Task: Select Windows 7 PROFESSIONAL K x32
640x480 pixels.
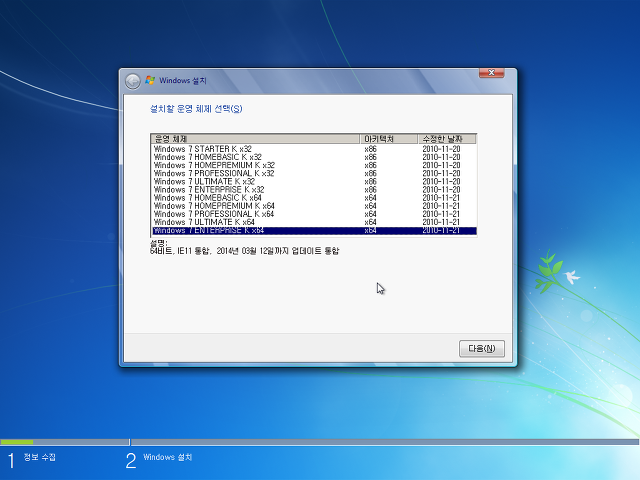Action: 313,173
